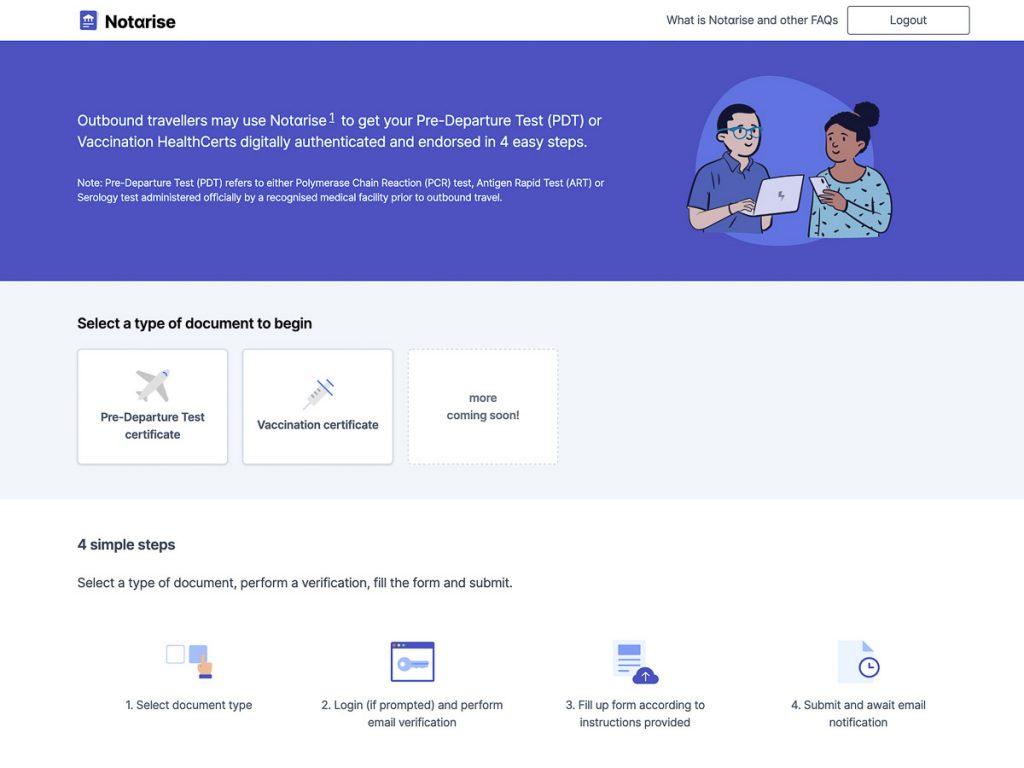The width and height of the screenshot is (1024, 768).
Task: Click the '4 simple steps' heading
Action: [x=126, y=545]
